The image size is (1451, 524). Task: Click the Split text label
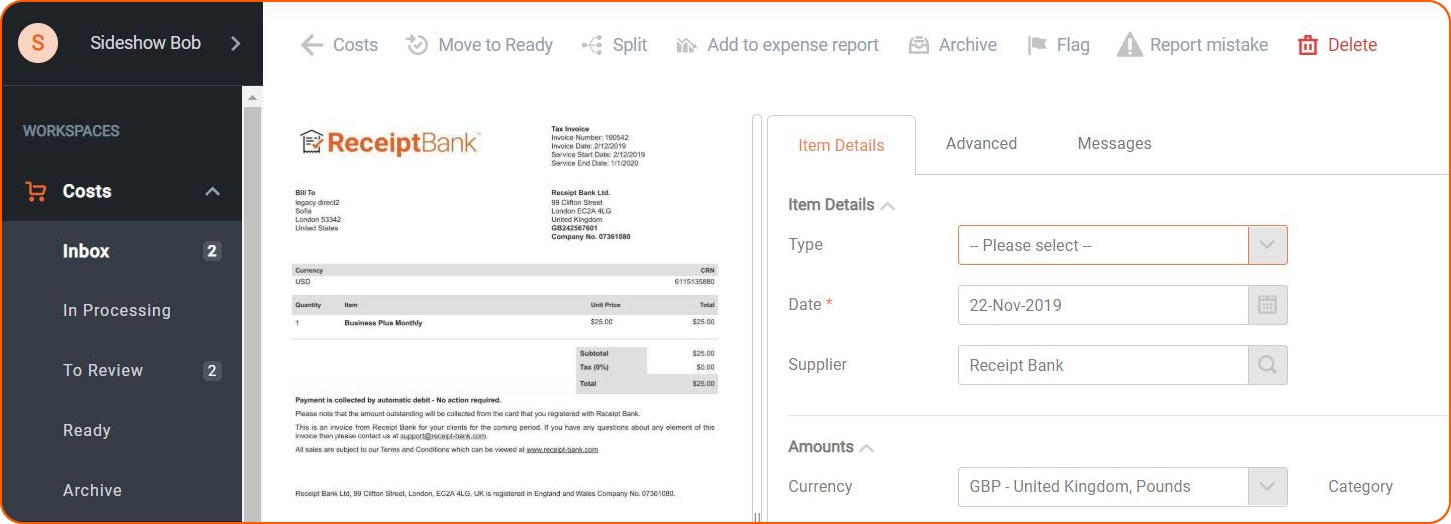(630, 45)
